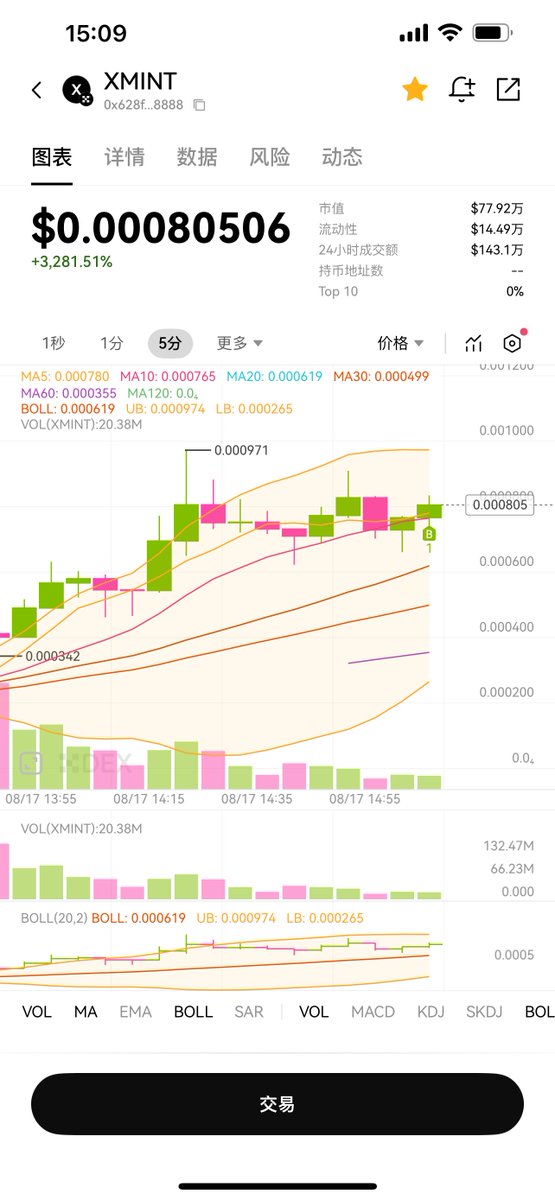Toggle the favorite star icon
Viewport: 555px width, 1200px height.
(415, 89)
